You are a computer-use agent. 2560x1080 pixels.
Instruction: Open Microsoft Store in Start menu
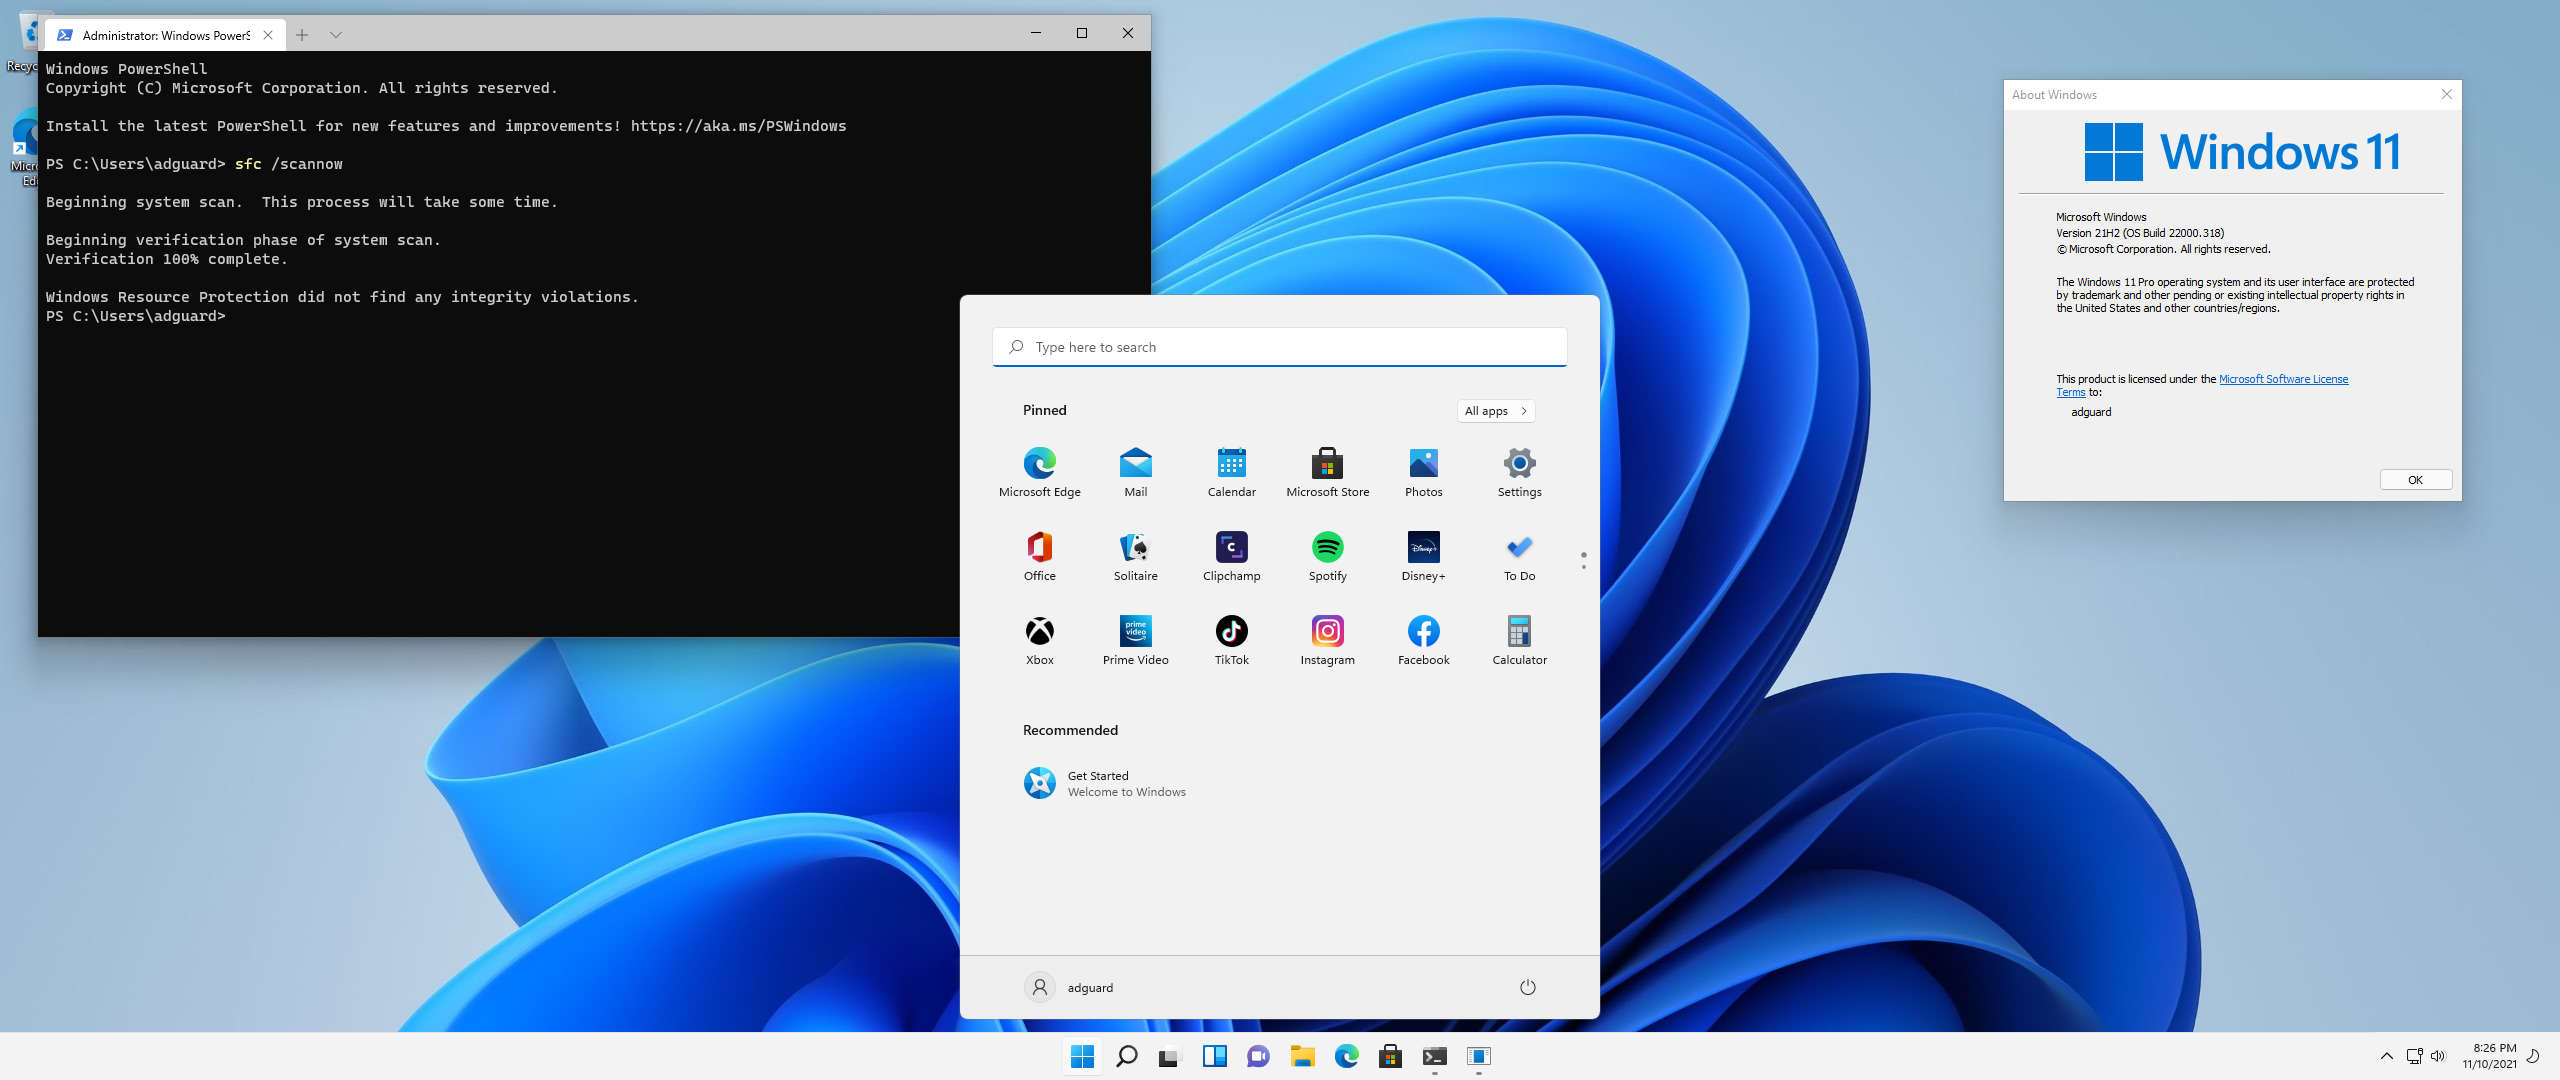point(1327,472)
